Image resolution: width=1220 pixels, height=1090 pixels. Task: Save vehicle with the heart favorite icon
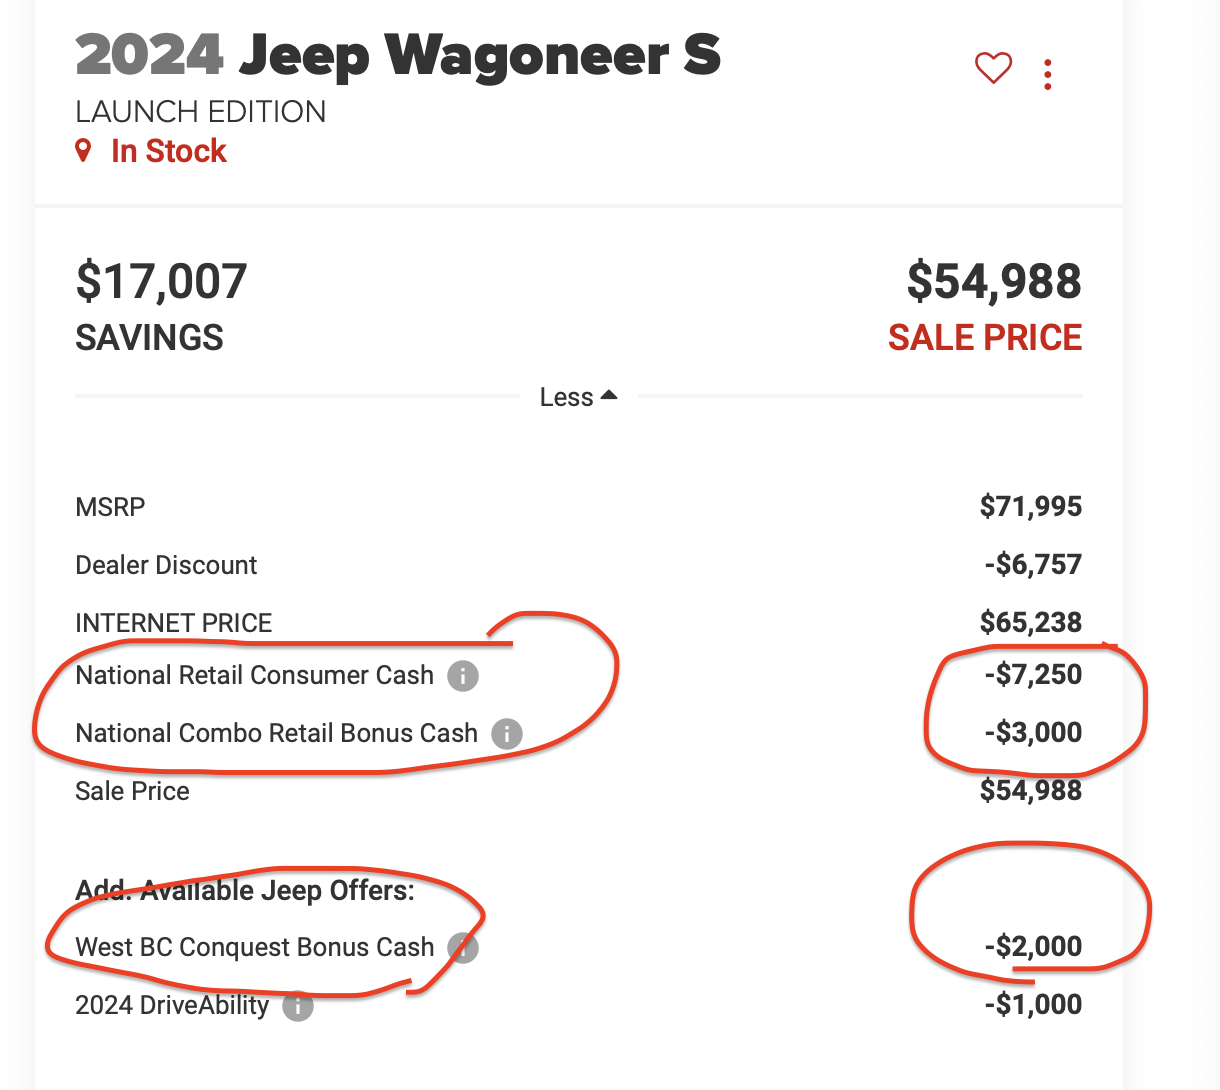click(x=993, y=68)
